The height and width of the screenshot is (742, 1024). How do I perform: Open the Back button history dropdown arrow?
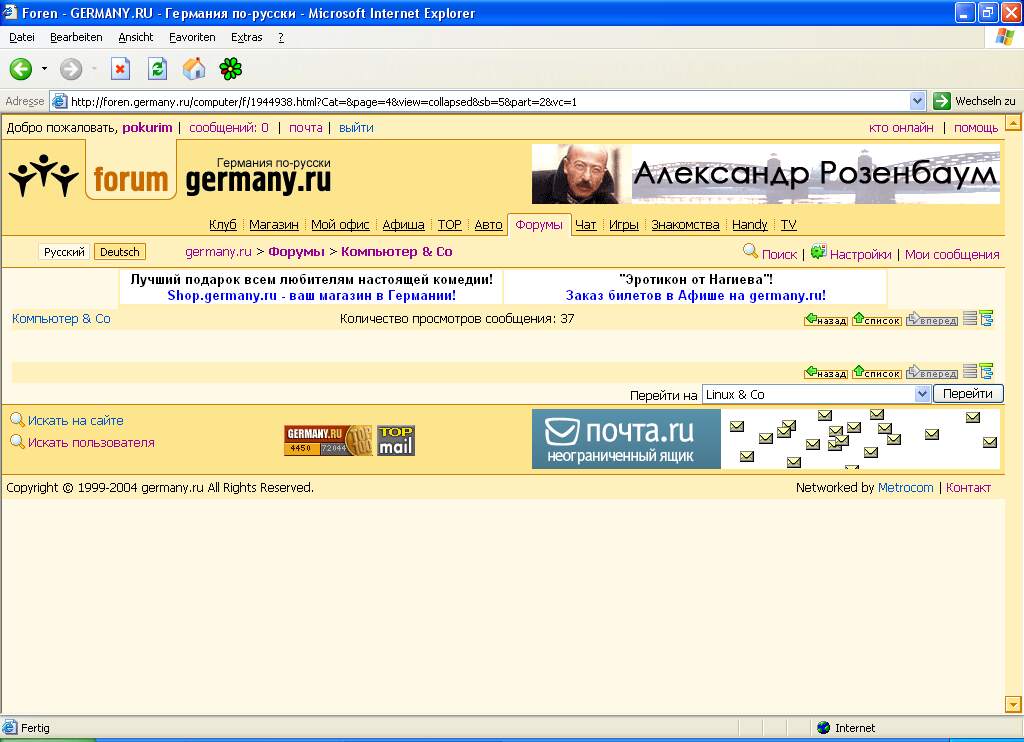pyautogui.click(x=44, y=69)
